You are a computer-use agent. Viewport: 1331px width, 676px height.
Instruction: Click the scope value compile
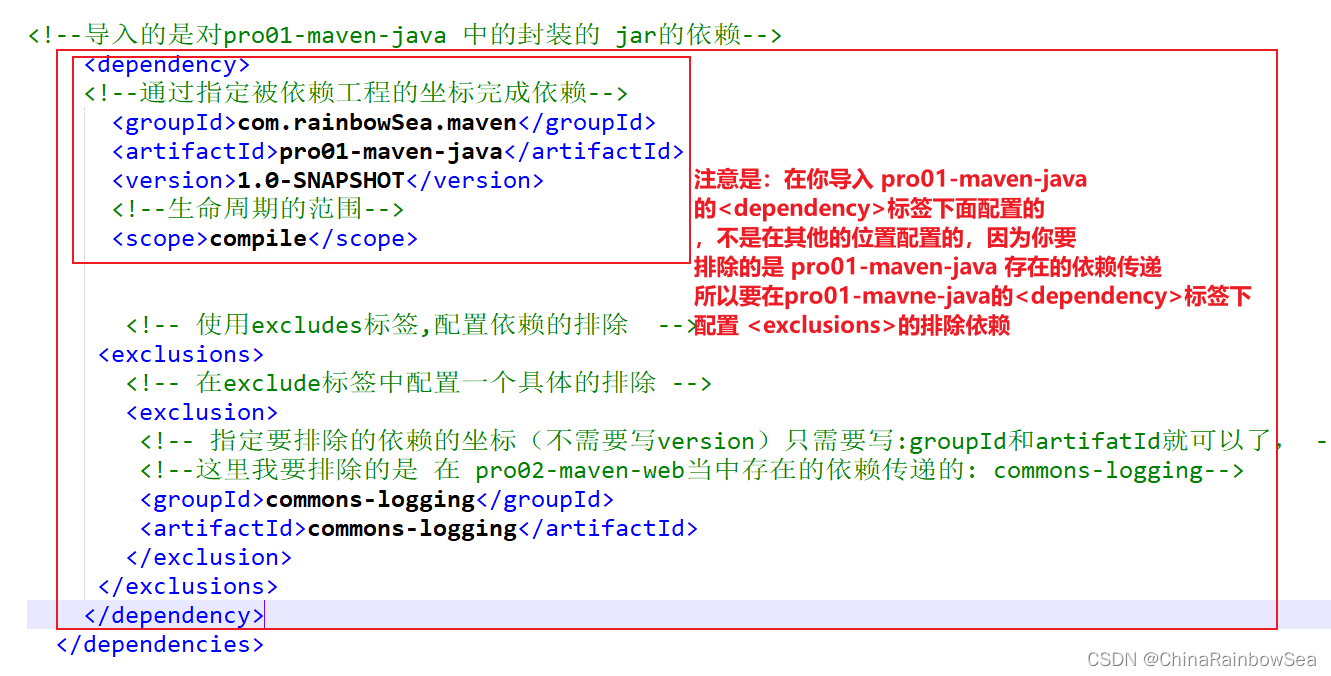(x=258, y=239)
